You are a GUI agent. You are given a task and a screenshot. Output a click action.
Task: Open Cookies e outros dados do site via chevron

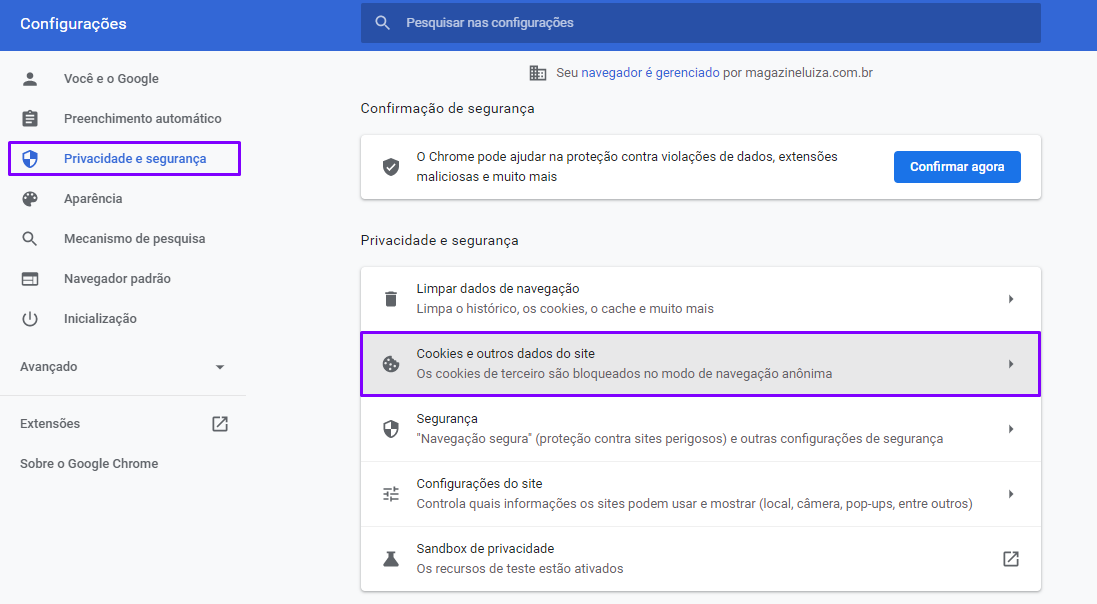(1011, 362)
